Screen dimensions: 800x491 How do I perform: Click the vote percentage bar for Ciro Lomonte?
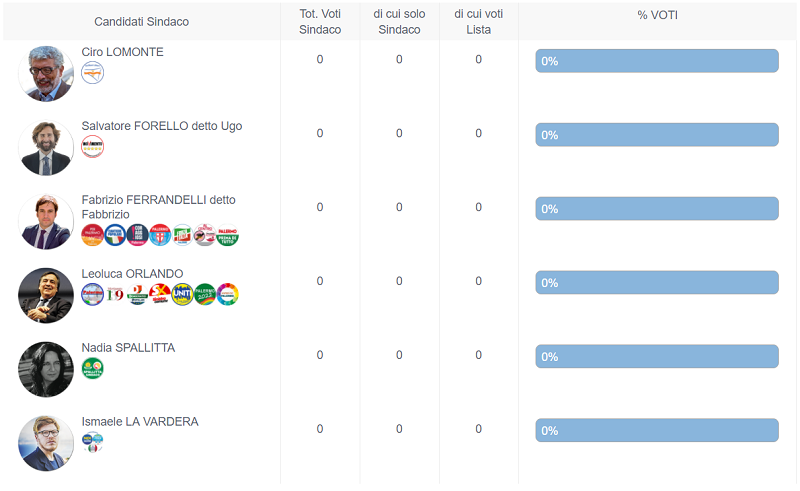click(x=656, y=61)
